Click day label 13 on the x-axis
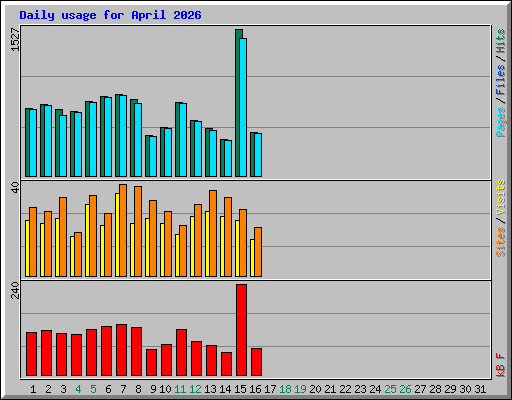The width and height of the screenshot is (512, 400). point(210,389)
